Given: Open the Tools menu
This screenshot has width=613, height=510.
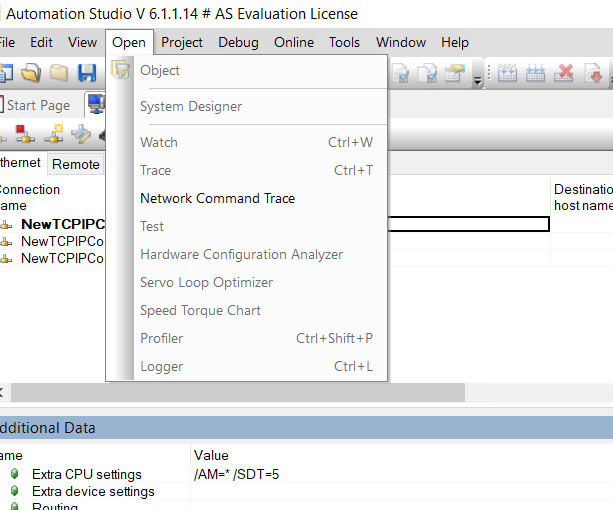Looking at the screenshot, I should [x=344, y=42].
